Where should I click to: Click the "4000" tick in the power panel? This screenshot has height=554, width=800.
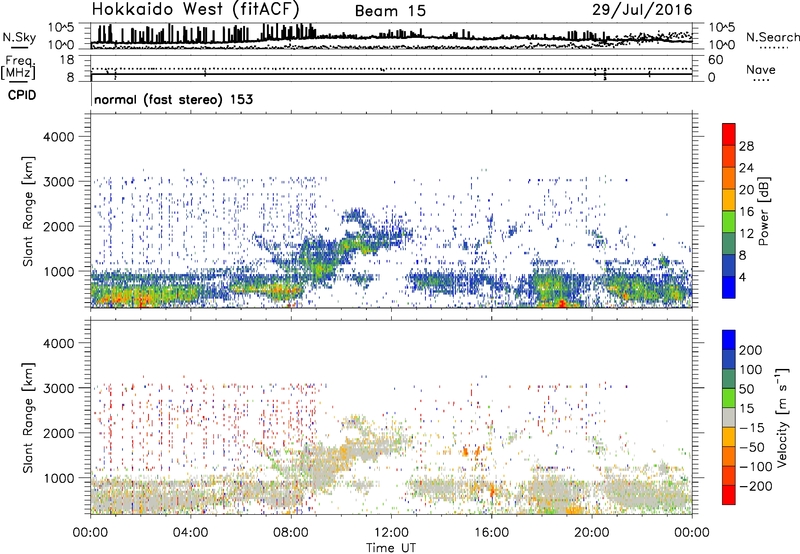coord(58,137)
